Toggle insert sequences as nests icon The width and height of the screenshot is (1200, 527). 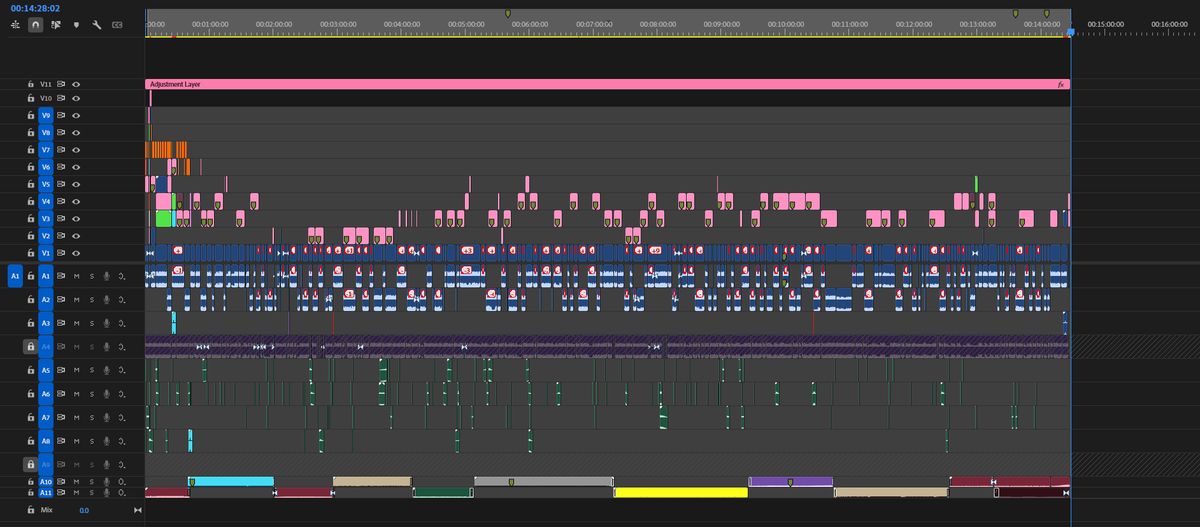pyautogui.click(x=15, y=24)
